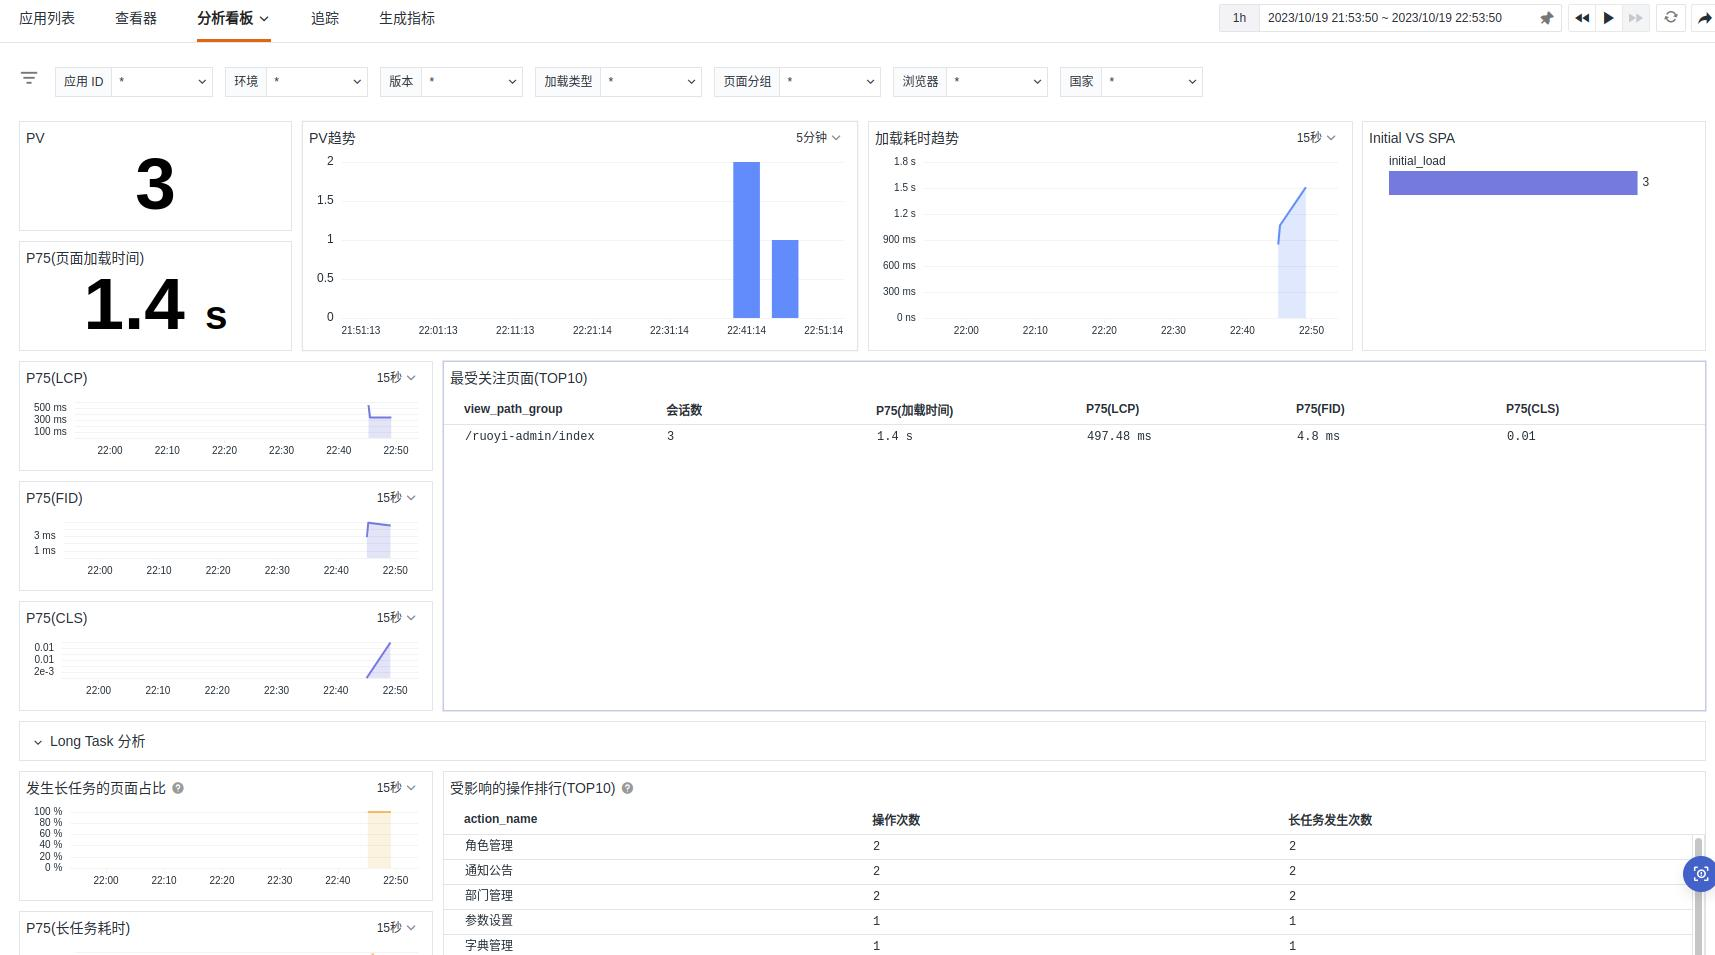Select the 参数设置 action row

tap(1068, 921)
